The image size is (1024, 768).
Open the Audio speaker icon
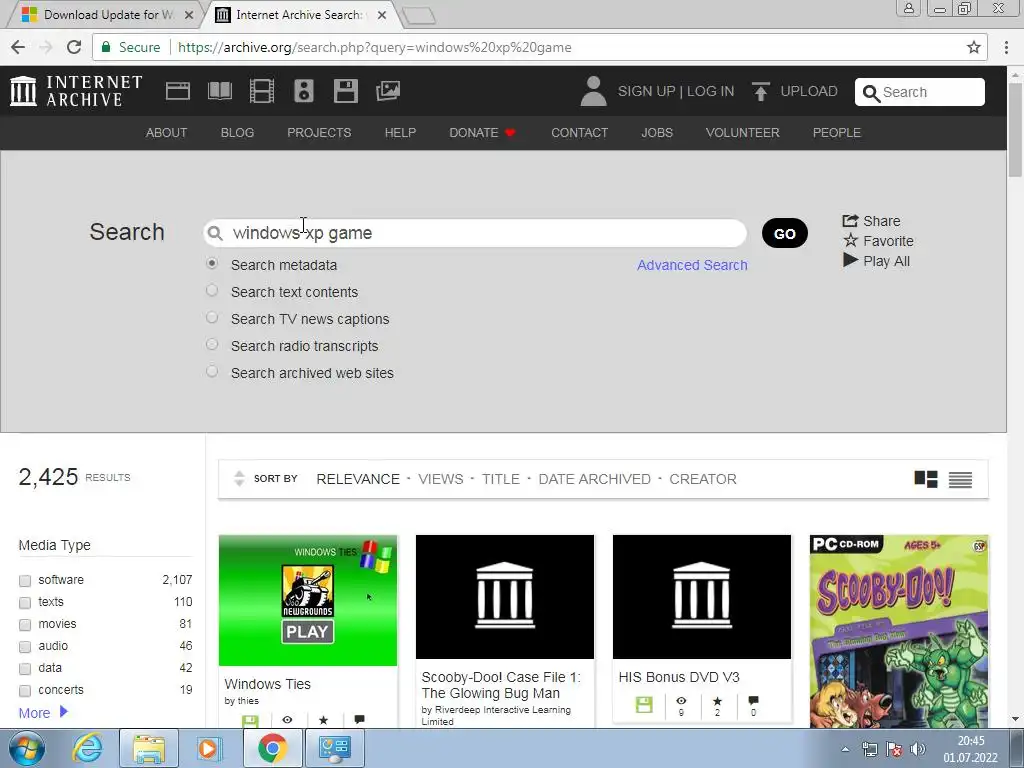[304, 91]
